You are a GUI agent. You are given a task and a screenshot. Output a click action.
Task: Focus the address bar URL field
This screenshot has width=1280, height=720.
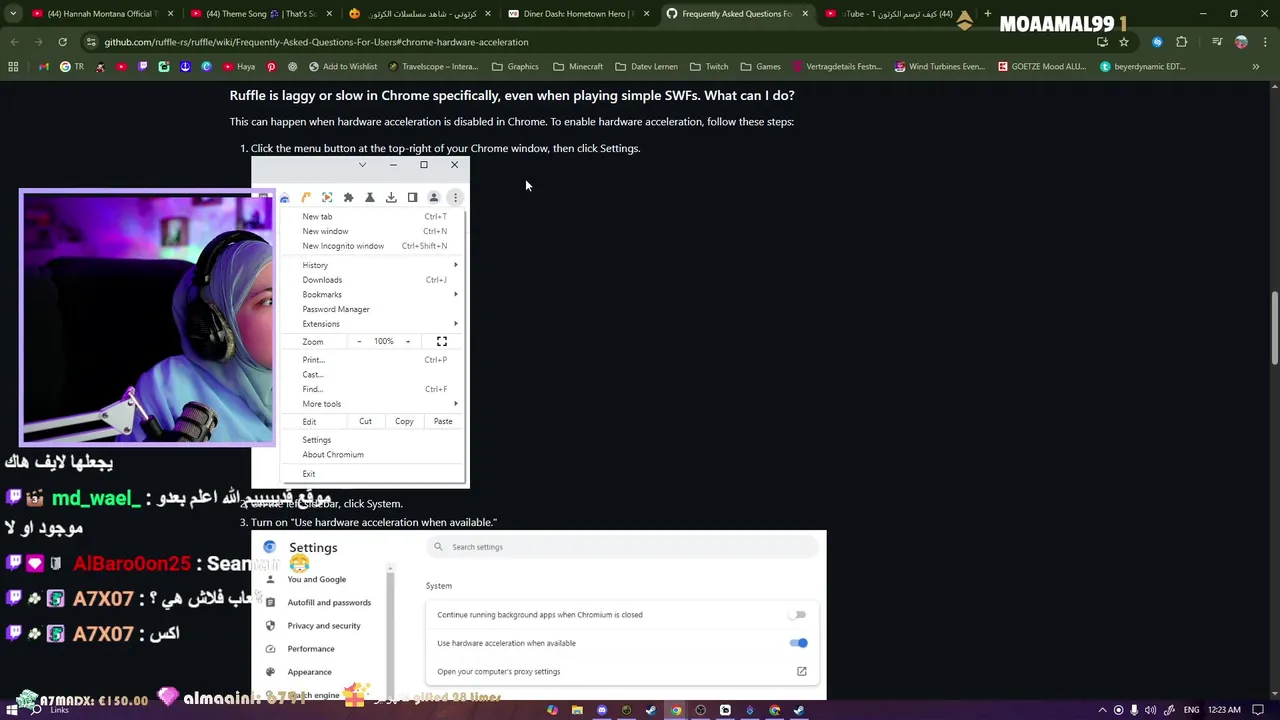click(x=590, y=42)
